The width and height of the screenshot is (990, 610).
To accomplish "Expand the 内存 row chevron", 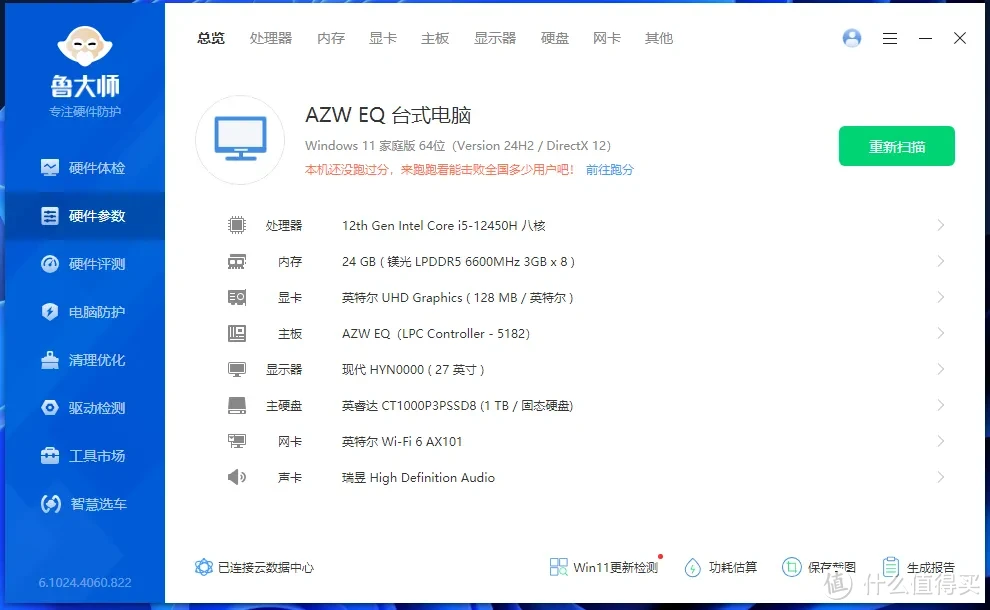I will [940, 261].
